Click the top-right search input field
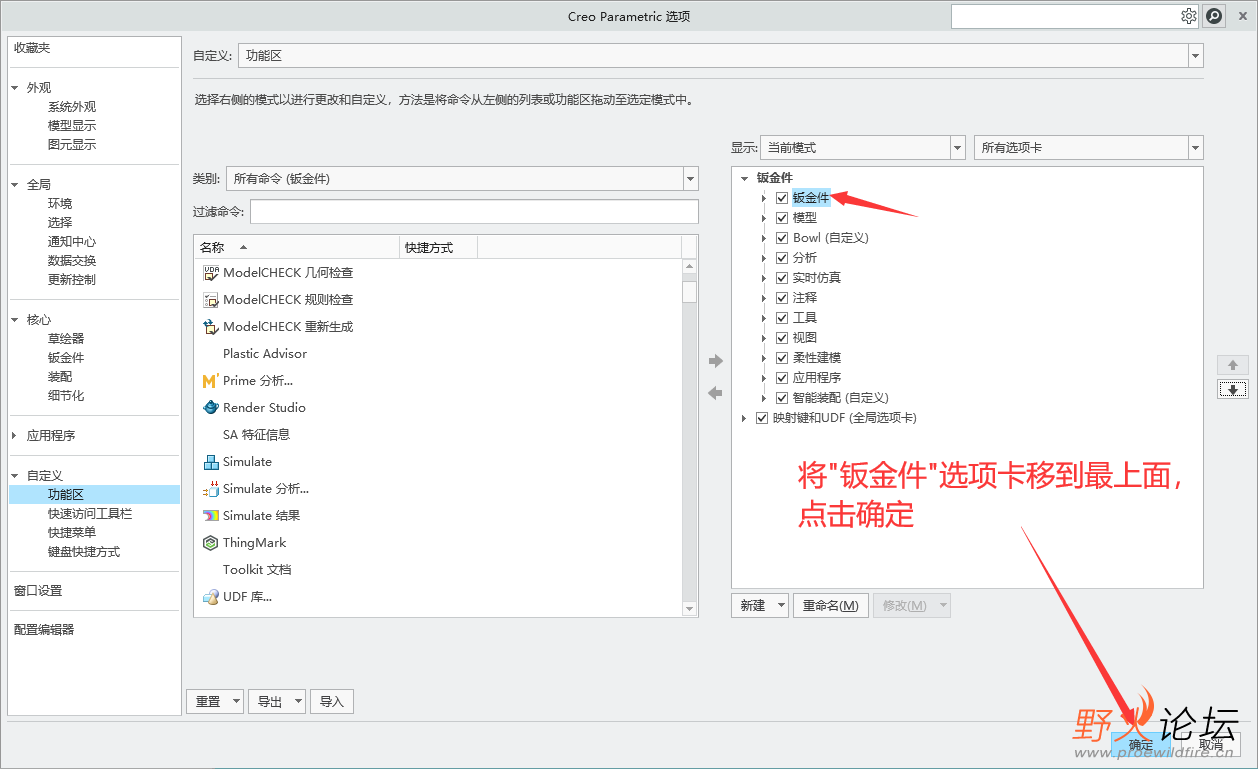 pyautogui.click(x=1065, y=16)
